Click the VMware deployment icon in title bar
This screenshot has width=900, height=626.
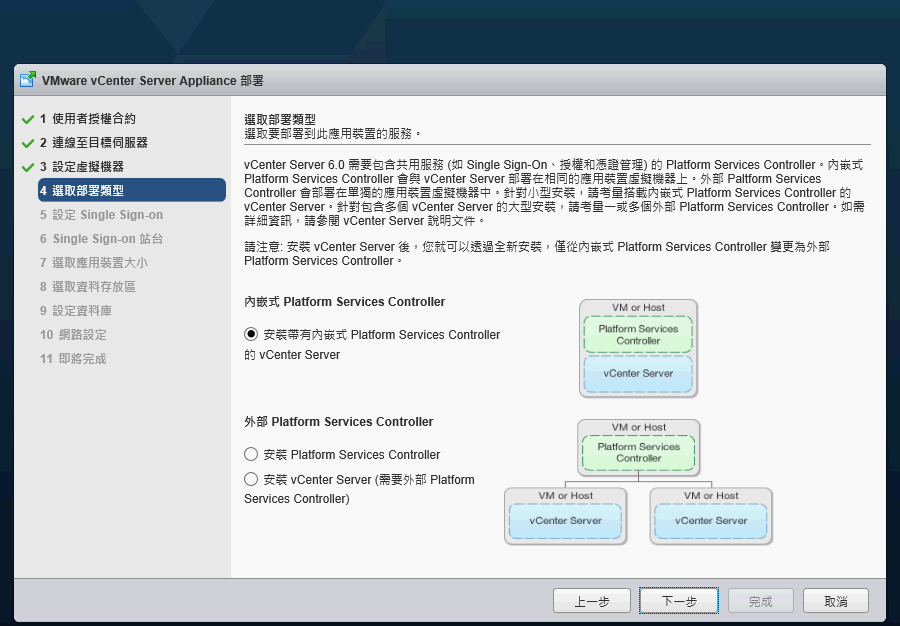tap(28, 79)
